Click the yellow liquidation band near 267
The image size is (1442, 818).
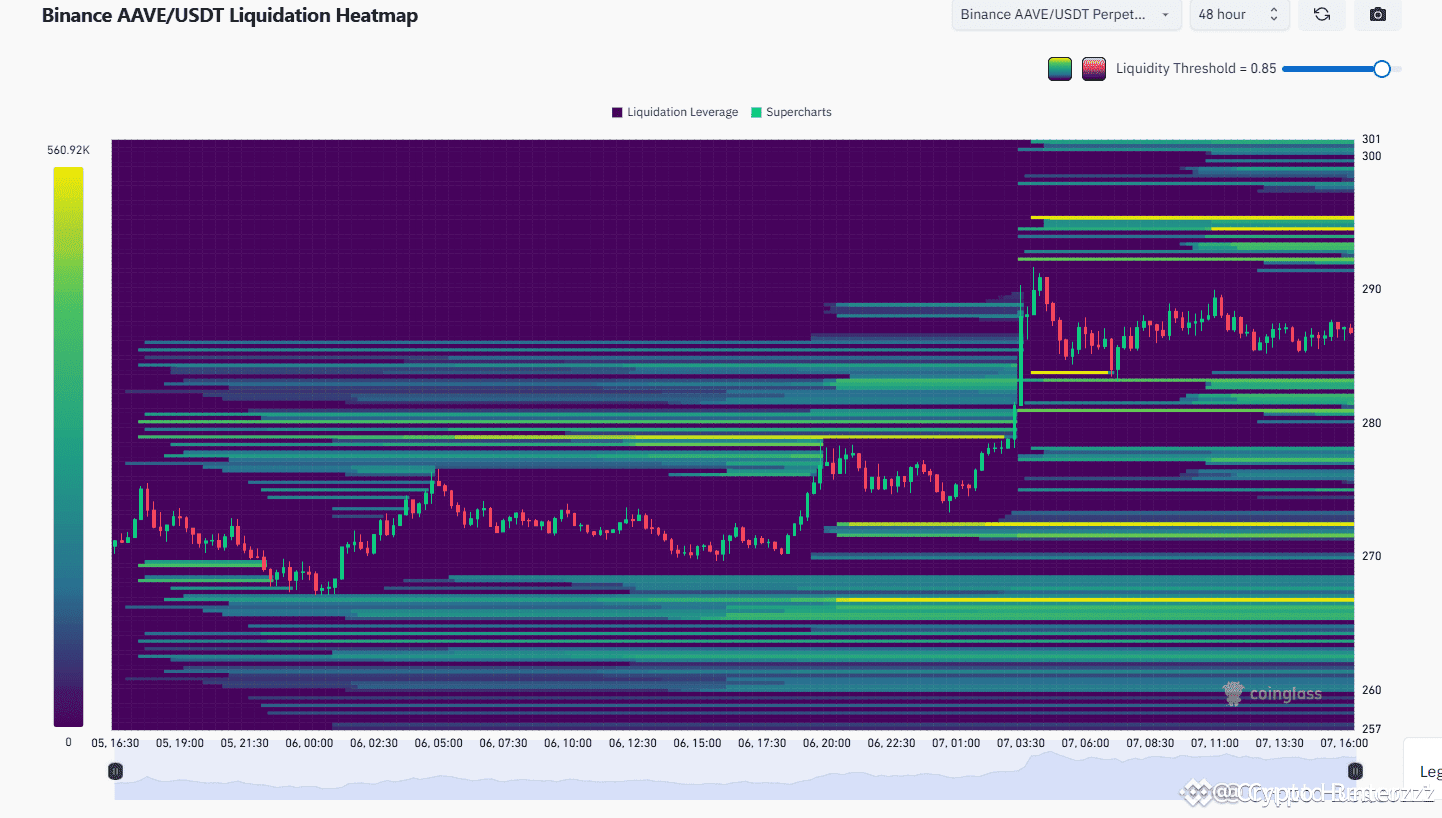(1095, 600)
